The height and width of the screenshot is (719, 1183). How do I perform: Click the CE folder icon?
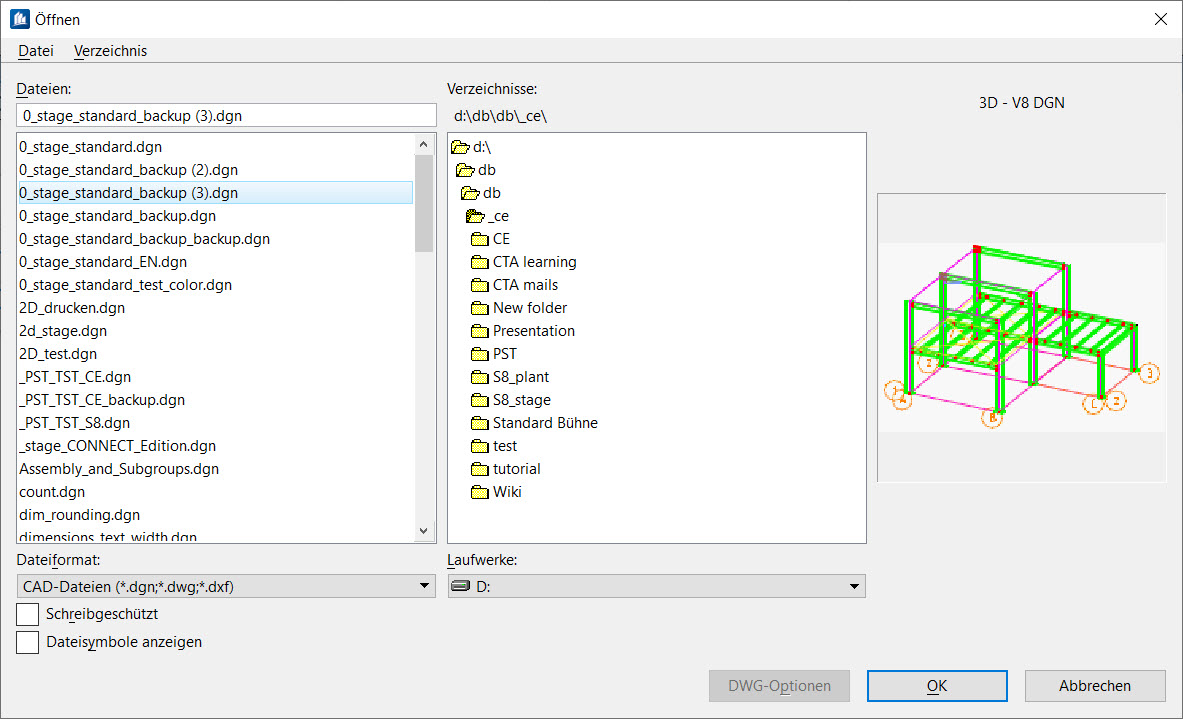[480, 239]
